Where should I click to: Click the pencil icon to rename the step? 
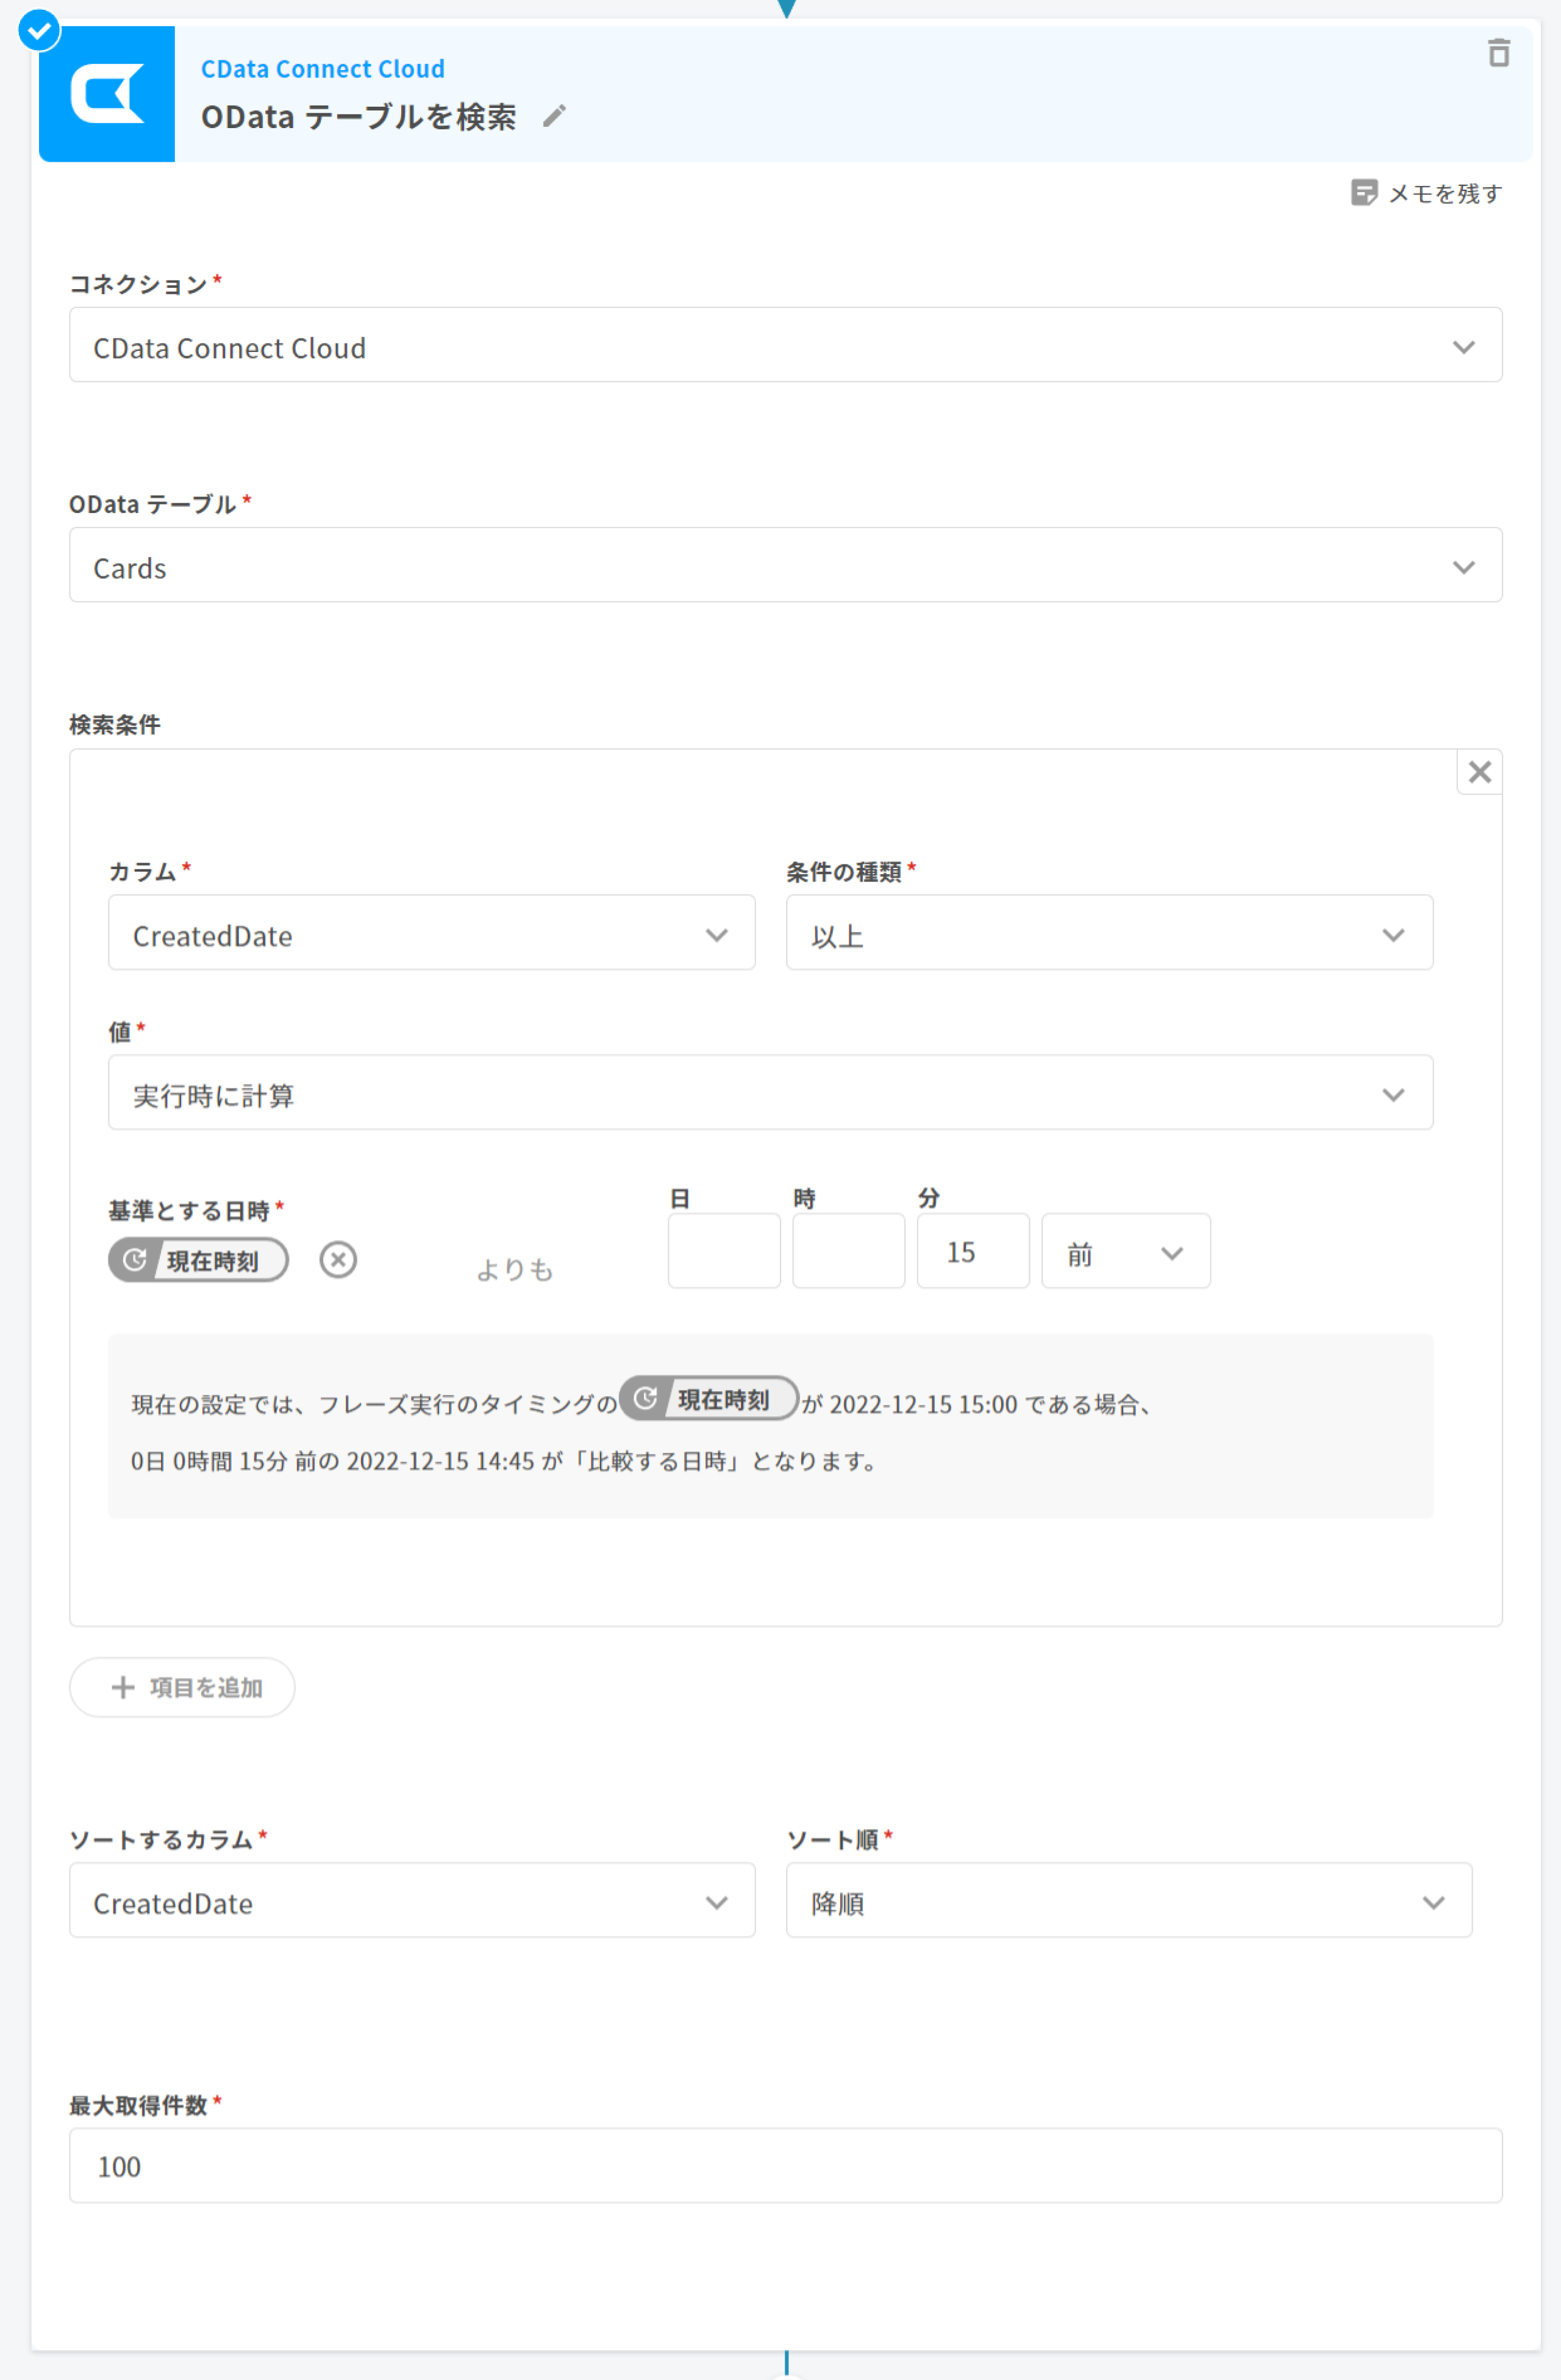(x=554, y=117)
